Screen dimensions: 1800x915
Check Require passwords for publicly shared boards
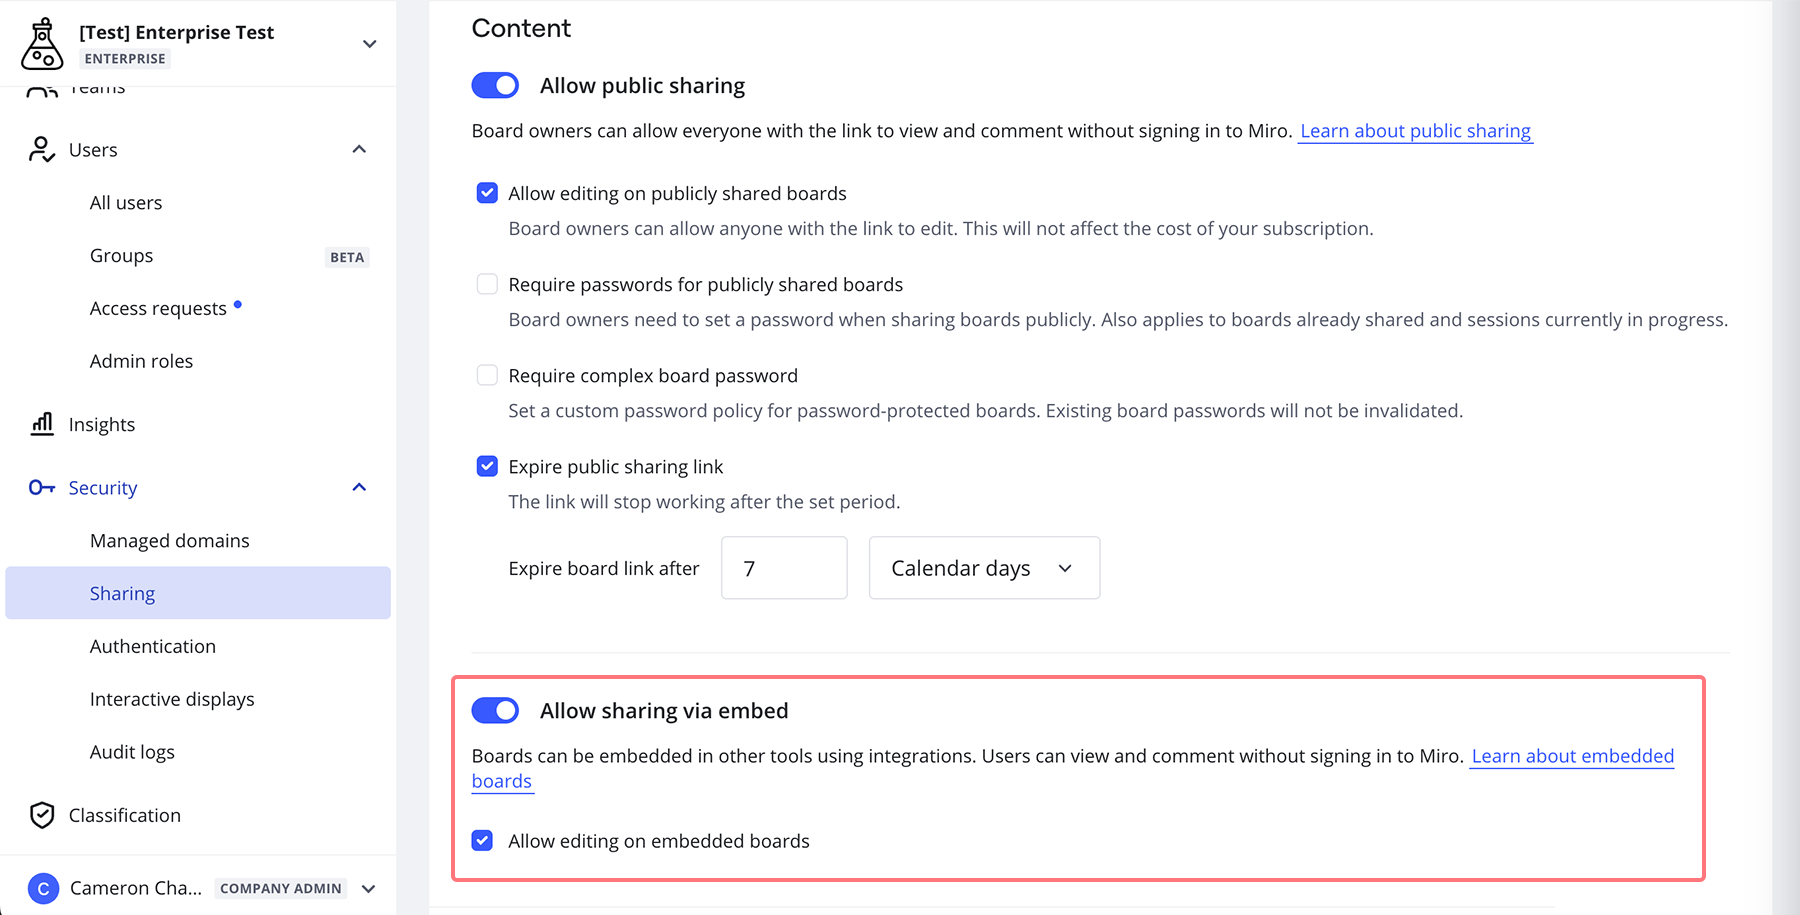coord(487,285)
